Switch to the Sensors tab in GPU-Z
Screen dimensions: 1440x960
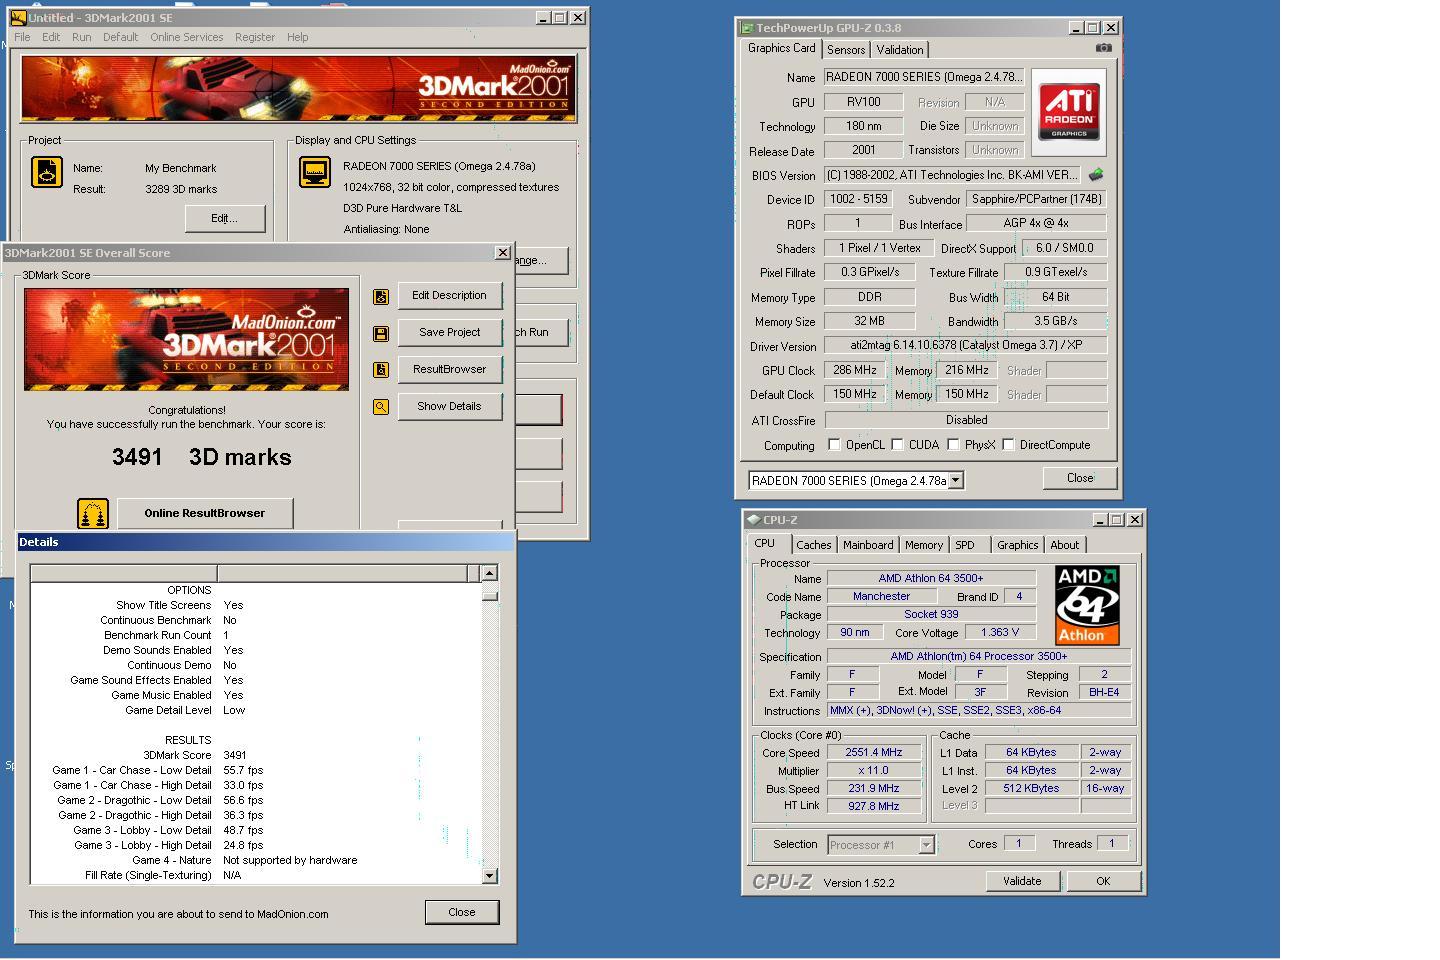[x=846, y=50]
